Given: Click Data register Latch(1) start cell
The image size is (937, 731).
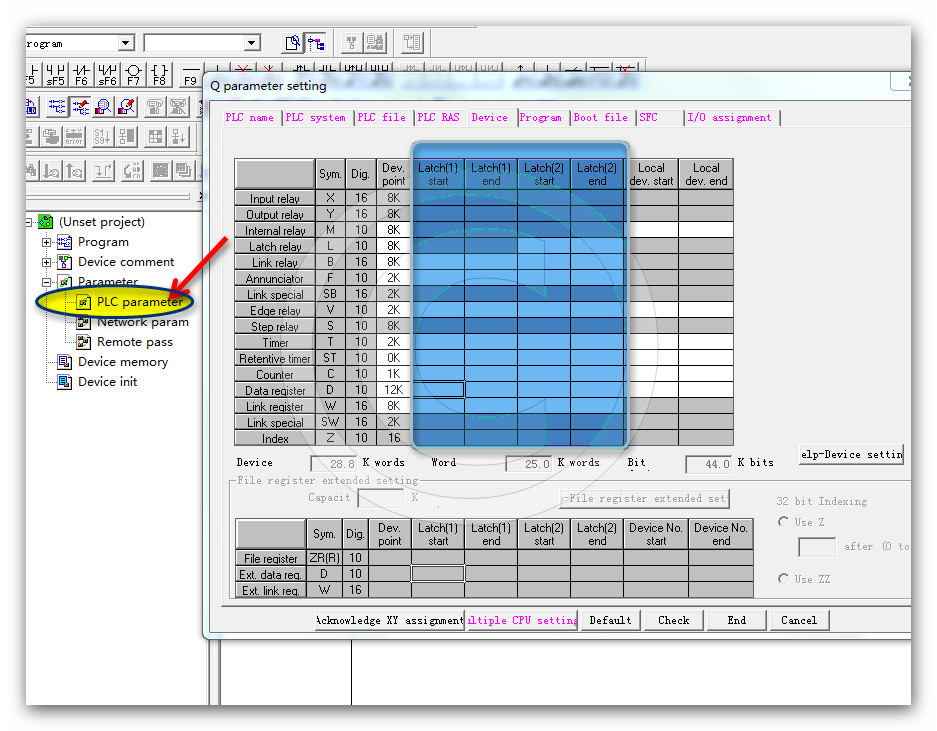Looking at the screenshot, I should coord(438,390).
